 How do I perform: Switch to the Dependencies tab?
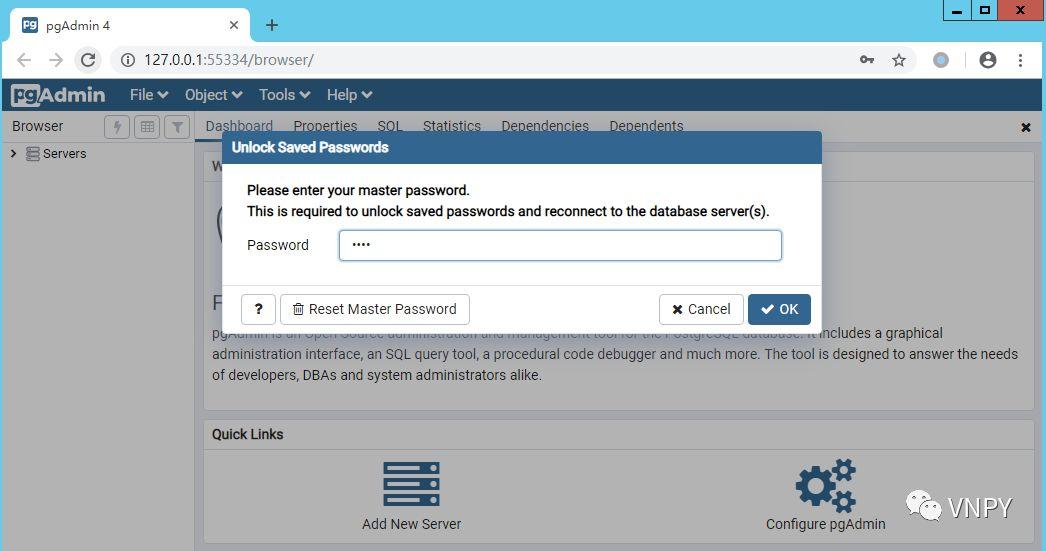[x=545, y=126]
